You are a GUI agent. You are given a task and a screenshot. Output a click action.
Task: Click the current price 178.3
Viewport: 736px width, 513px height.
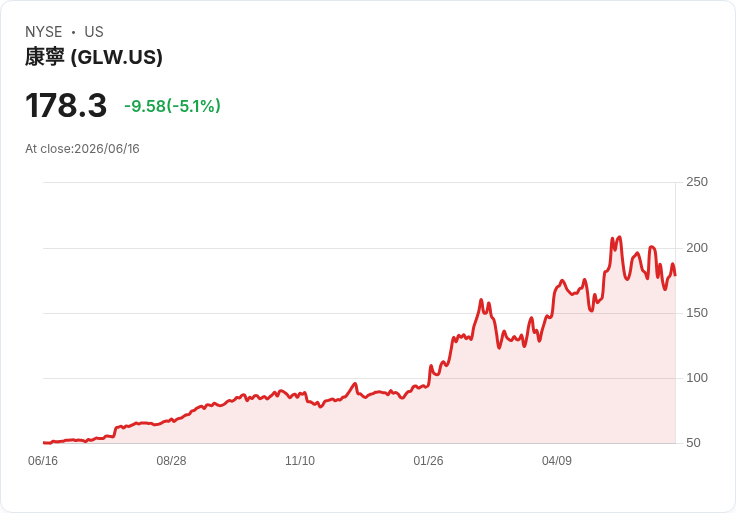[x=66, y=105]
